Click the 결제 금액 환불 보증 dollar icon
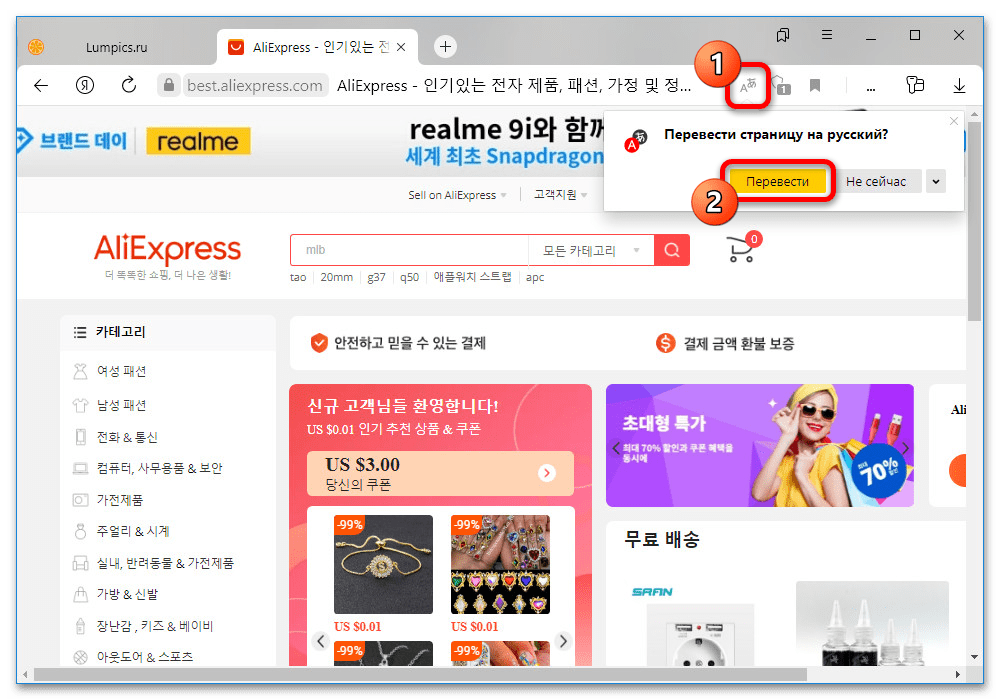1000x700 pixels. [665, 343]
